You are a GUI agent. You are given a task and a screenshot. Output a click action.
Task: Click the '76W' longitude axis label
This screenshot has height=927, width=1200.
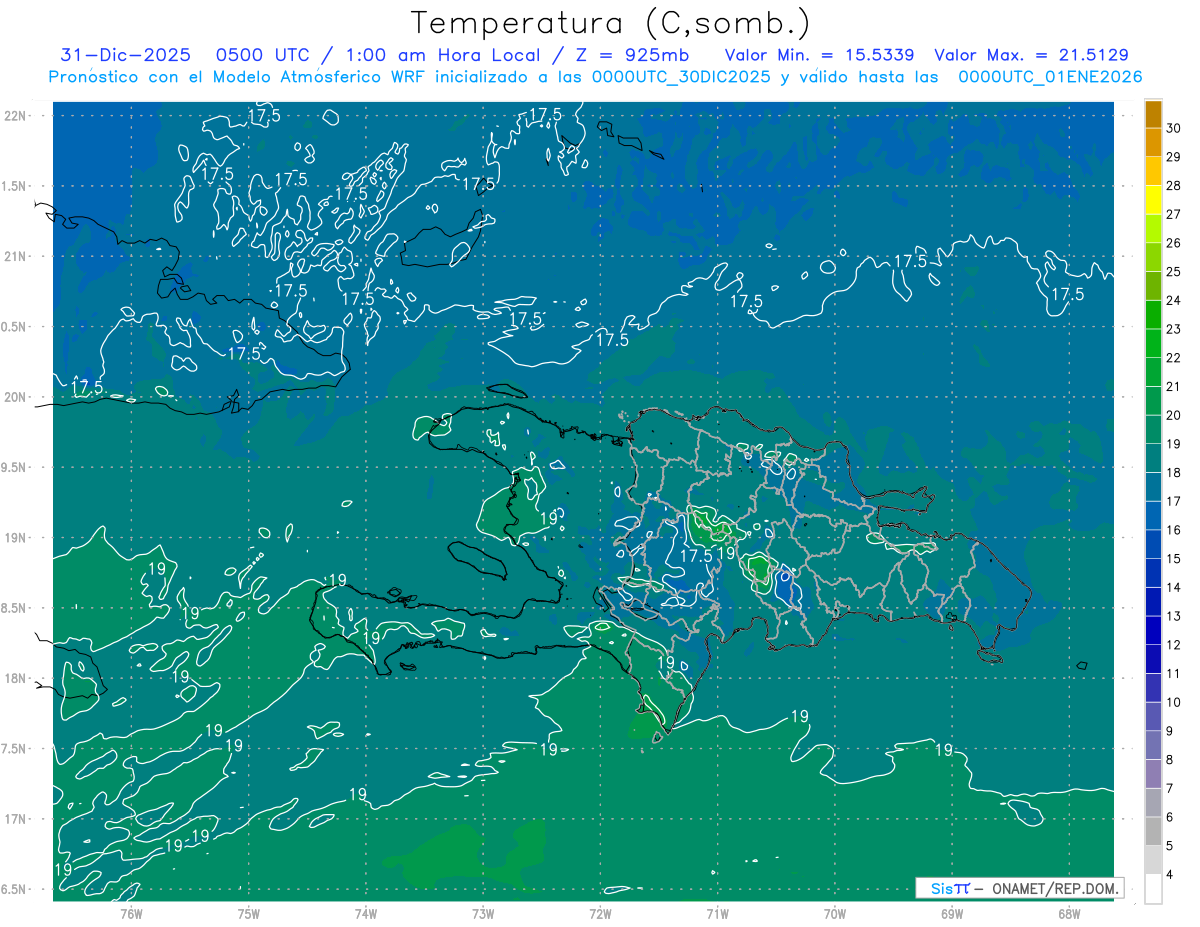coord(131,913)
